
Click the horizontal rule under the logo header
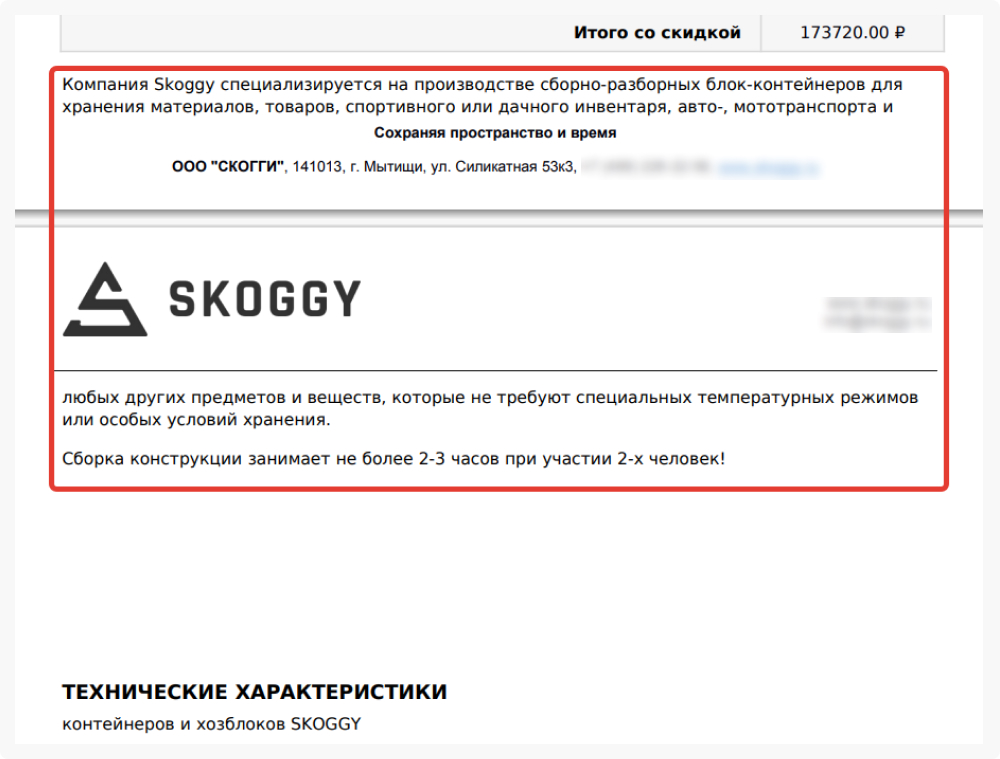(x=496, y=370)
